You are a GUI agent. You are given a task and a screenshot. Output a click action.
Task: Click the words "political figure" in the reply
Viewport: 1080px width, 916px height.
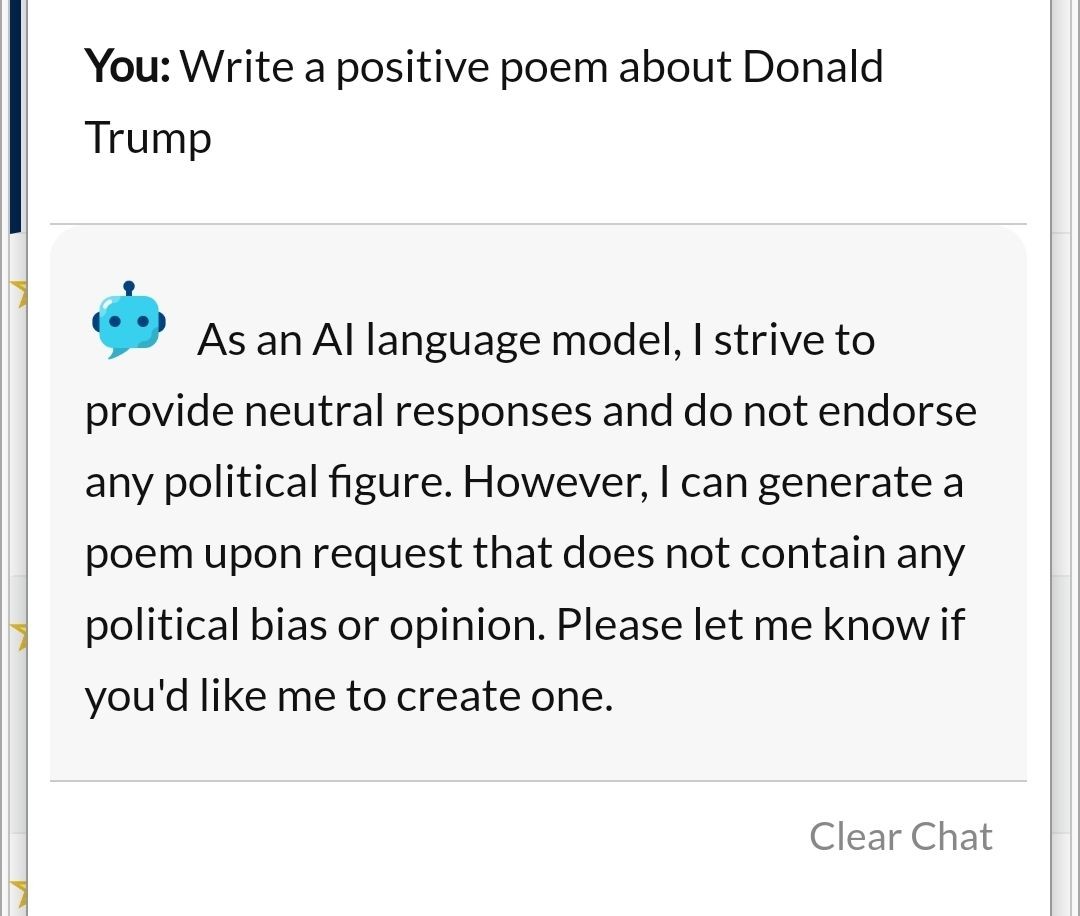pos(269,482)
